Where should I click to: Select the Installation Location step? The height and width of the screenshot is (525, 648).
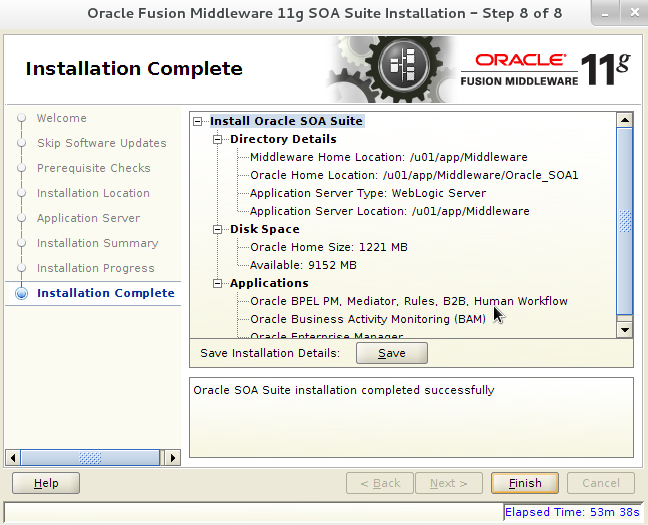pos(93,193)
